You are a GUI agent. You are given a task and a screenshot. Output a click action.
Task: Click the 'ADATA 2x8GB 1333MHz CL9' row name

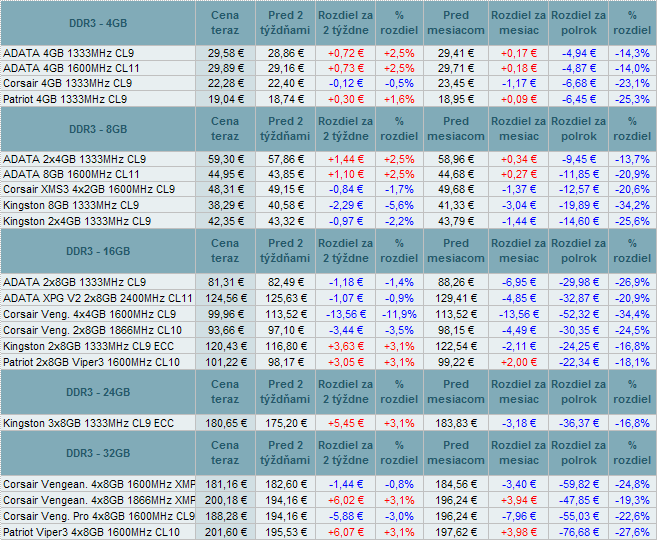75,282
